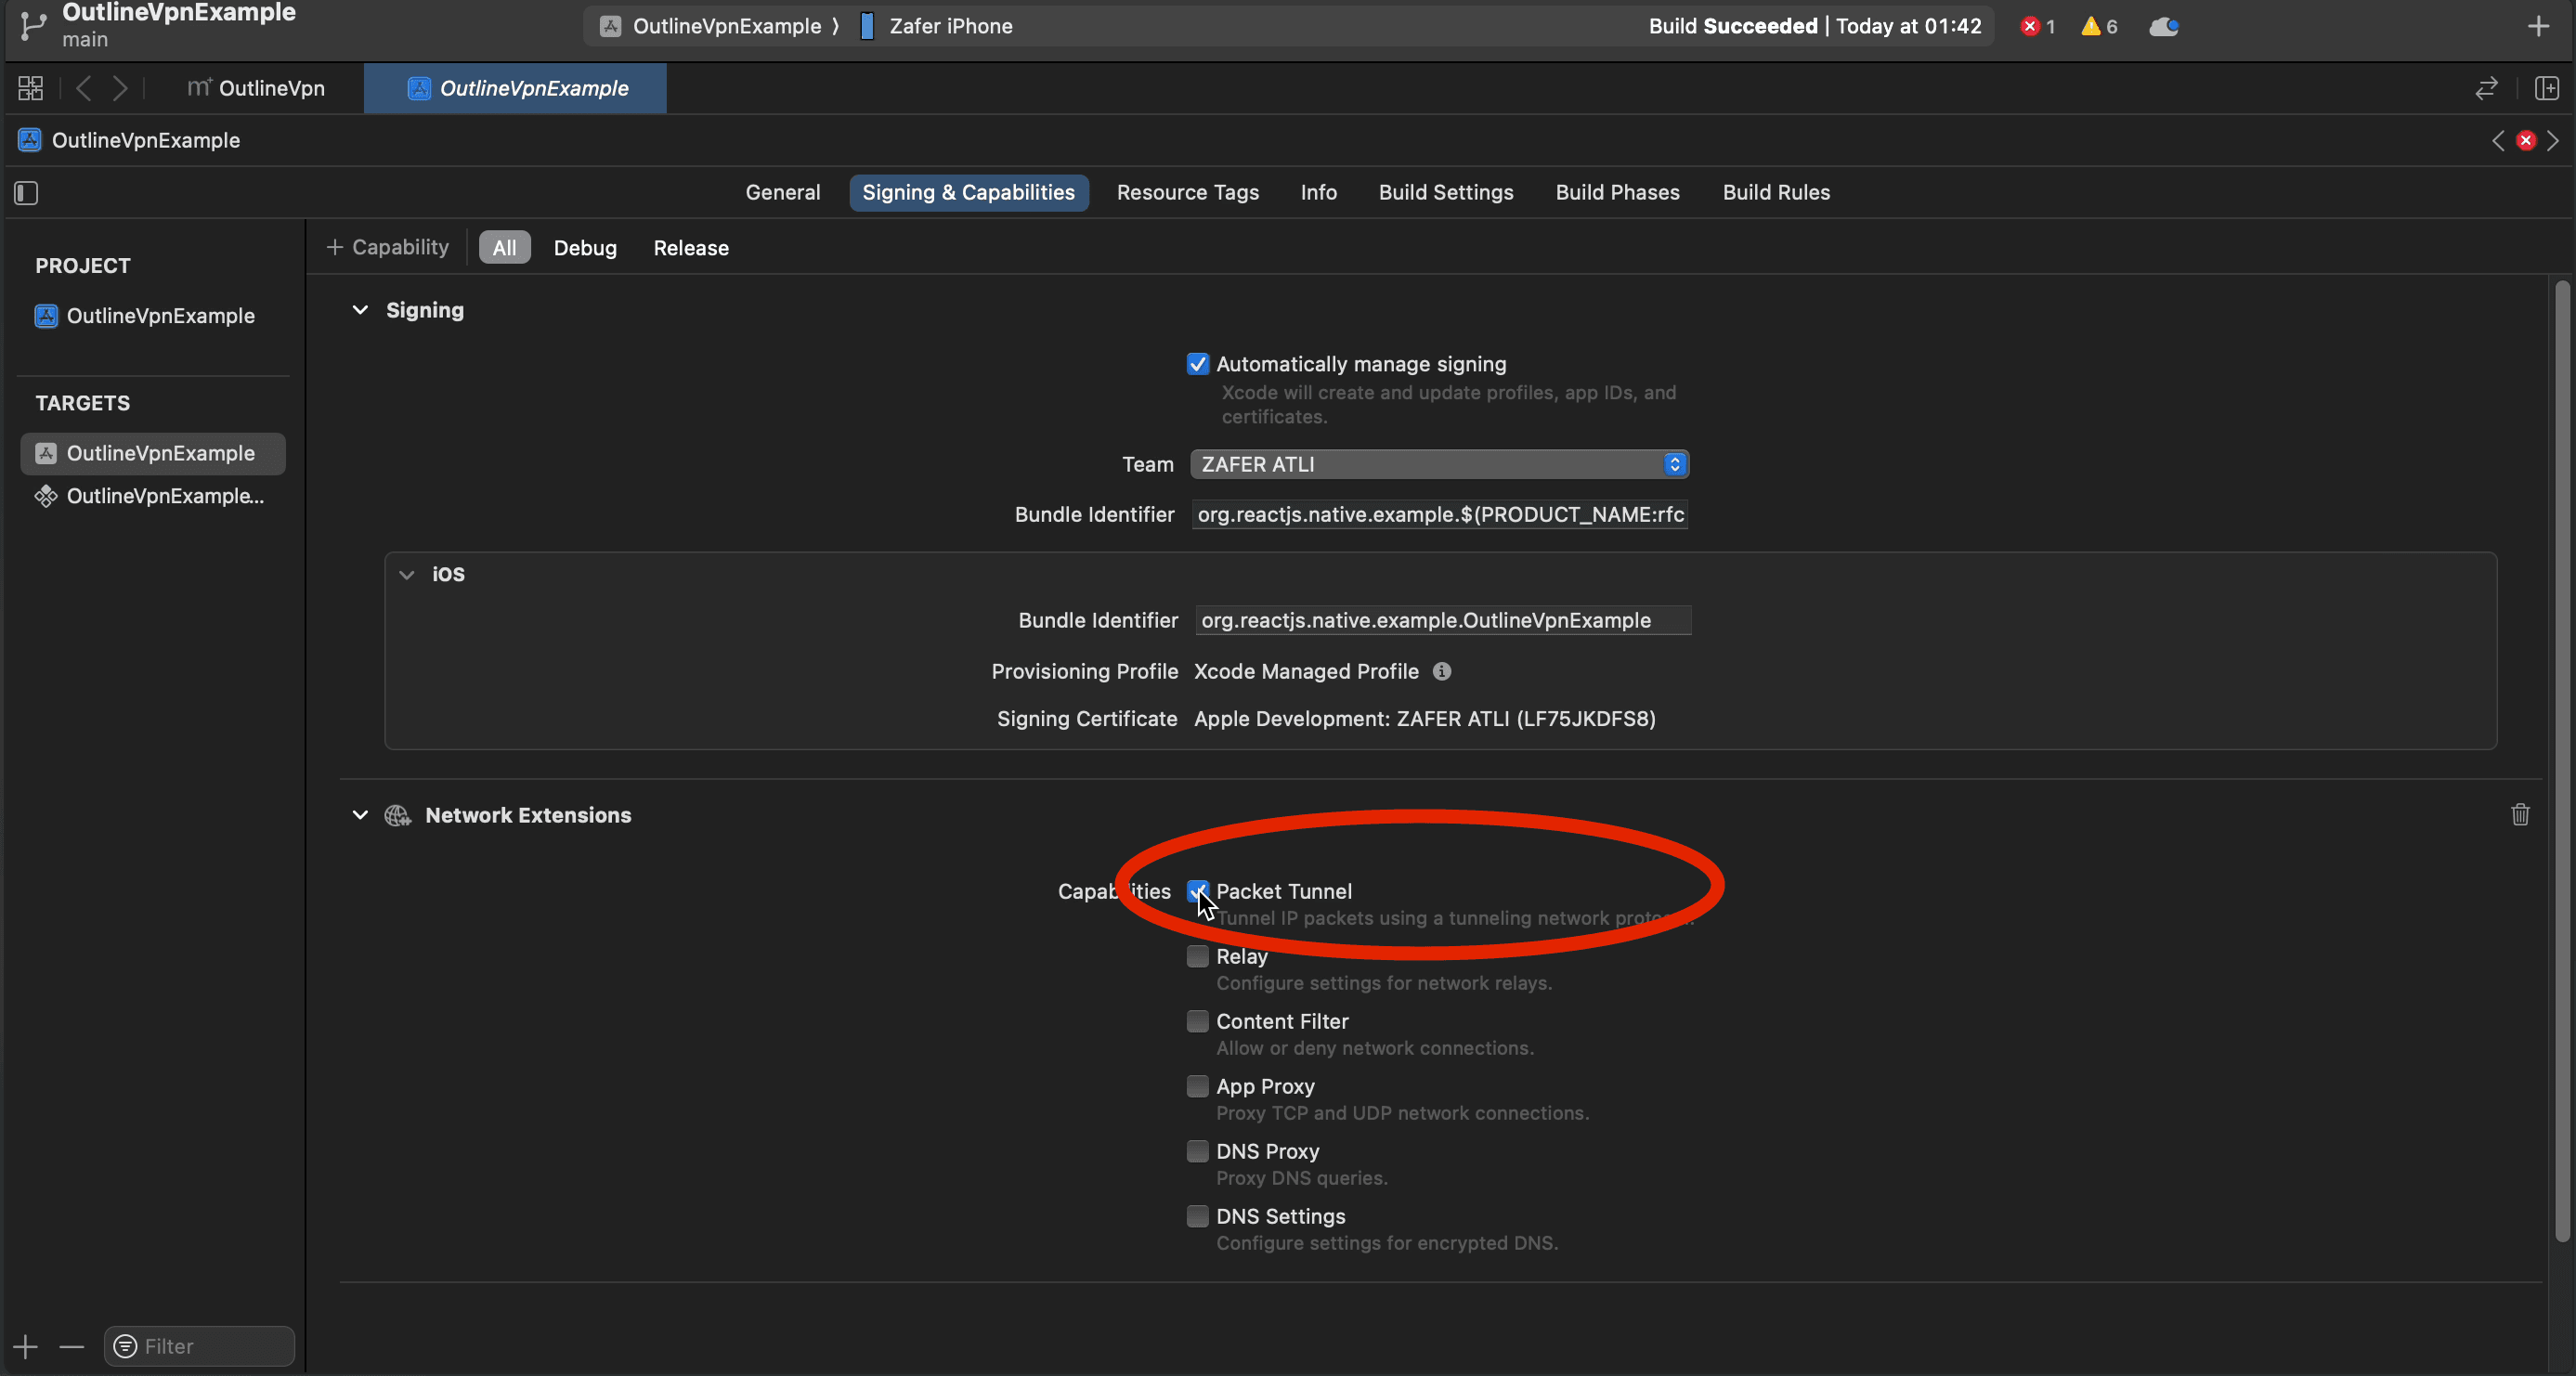
Task: Go to next issue arrow
Action: point(2553,140)
